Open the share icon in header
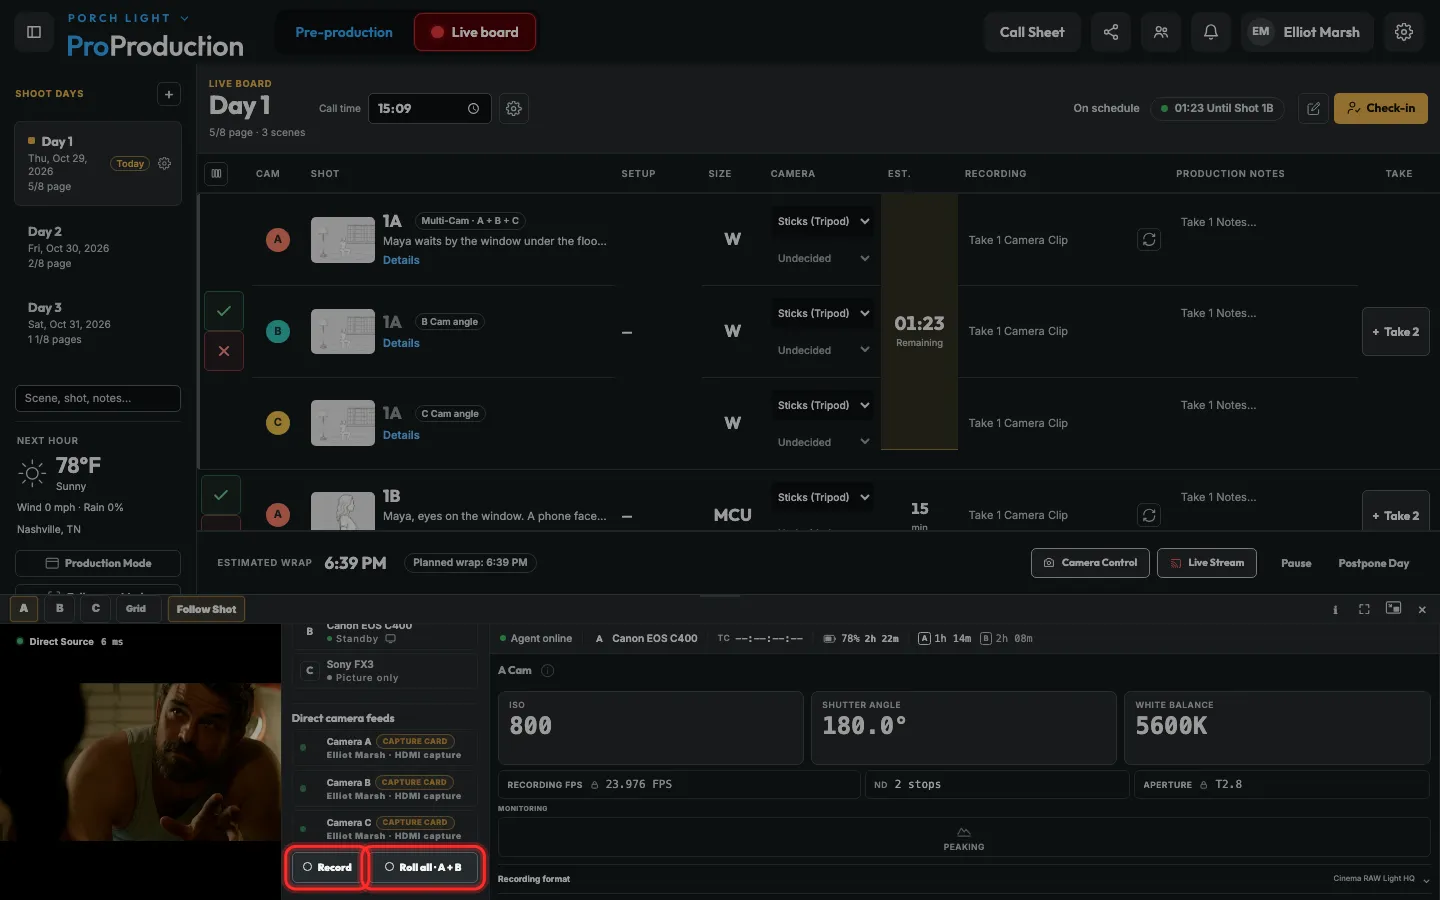This screenshot has height=900, width=1440. click(x=1111, y=32)
